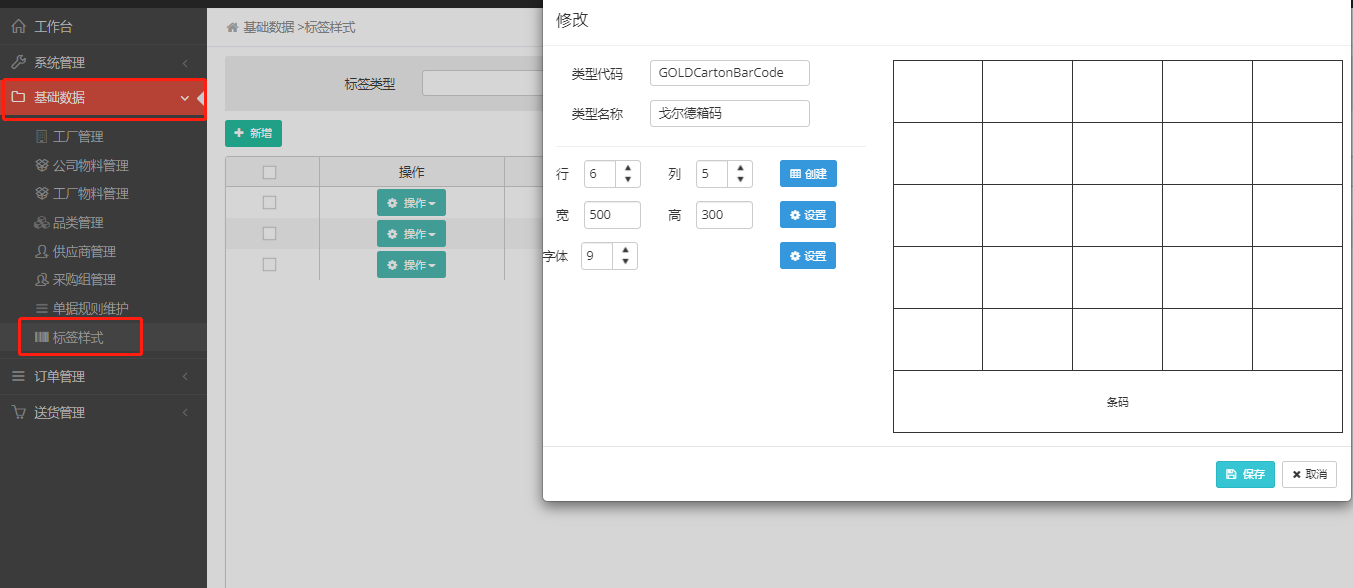This screenshot has width=1353, height=588.
Task: Decrease the 列 column count
Action: (739, 180)
